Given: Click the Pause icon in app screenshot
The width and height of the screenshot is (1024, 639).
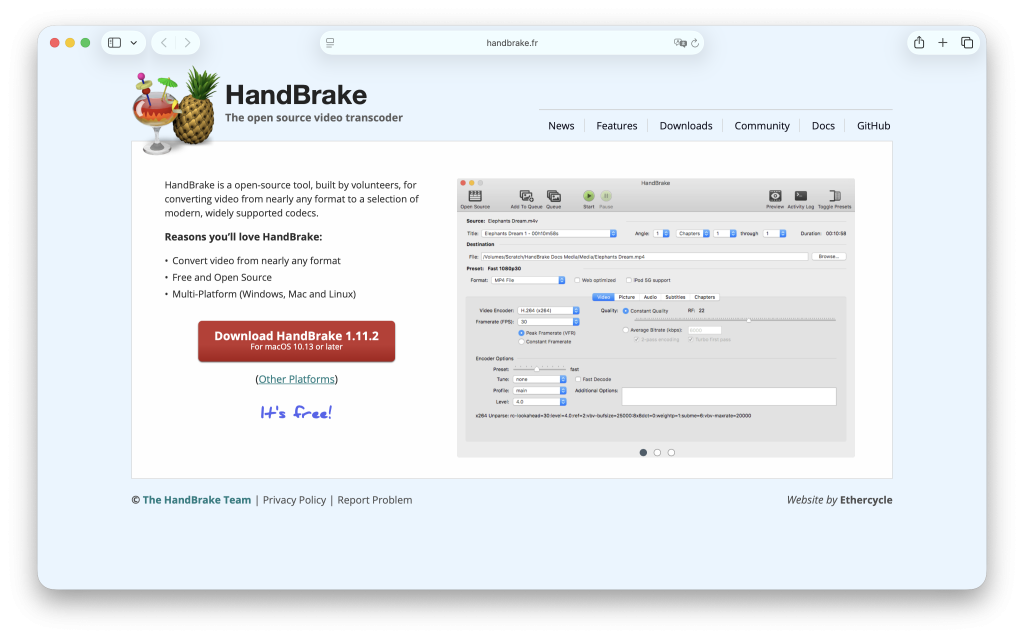Looking at the screenshot, I should tap(606, 198).
